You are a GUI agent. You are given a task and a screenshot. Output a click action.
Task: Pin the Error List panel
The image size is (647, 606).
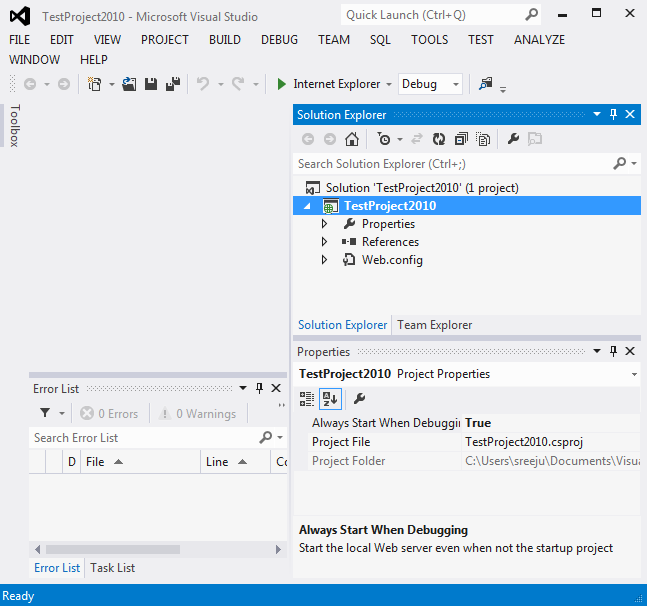coord(259,388)
